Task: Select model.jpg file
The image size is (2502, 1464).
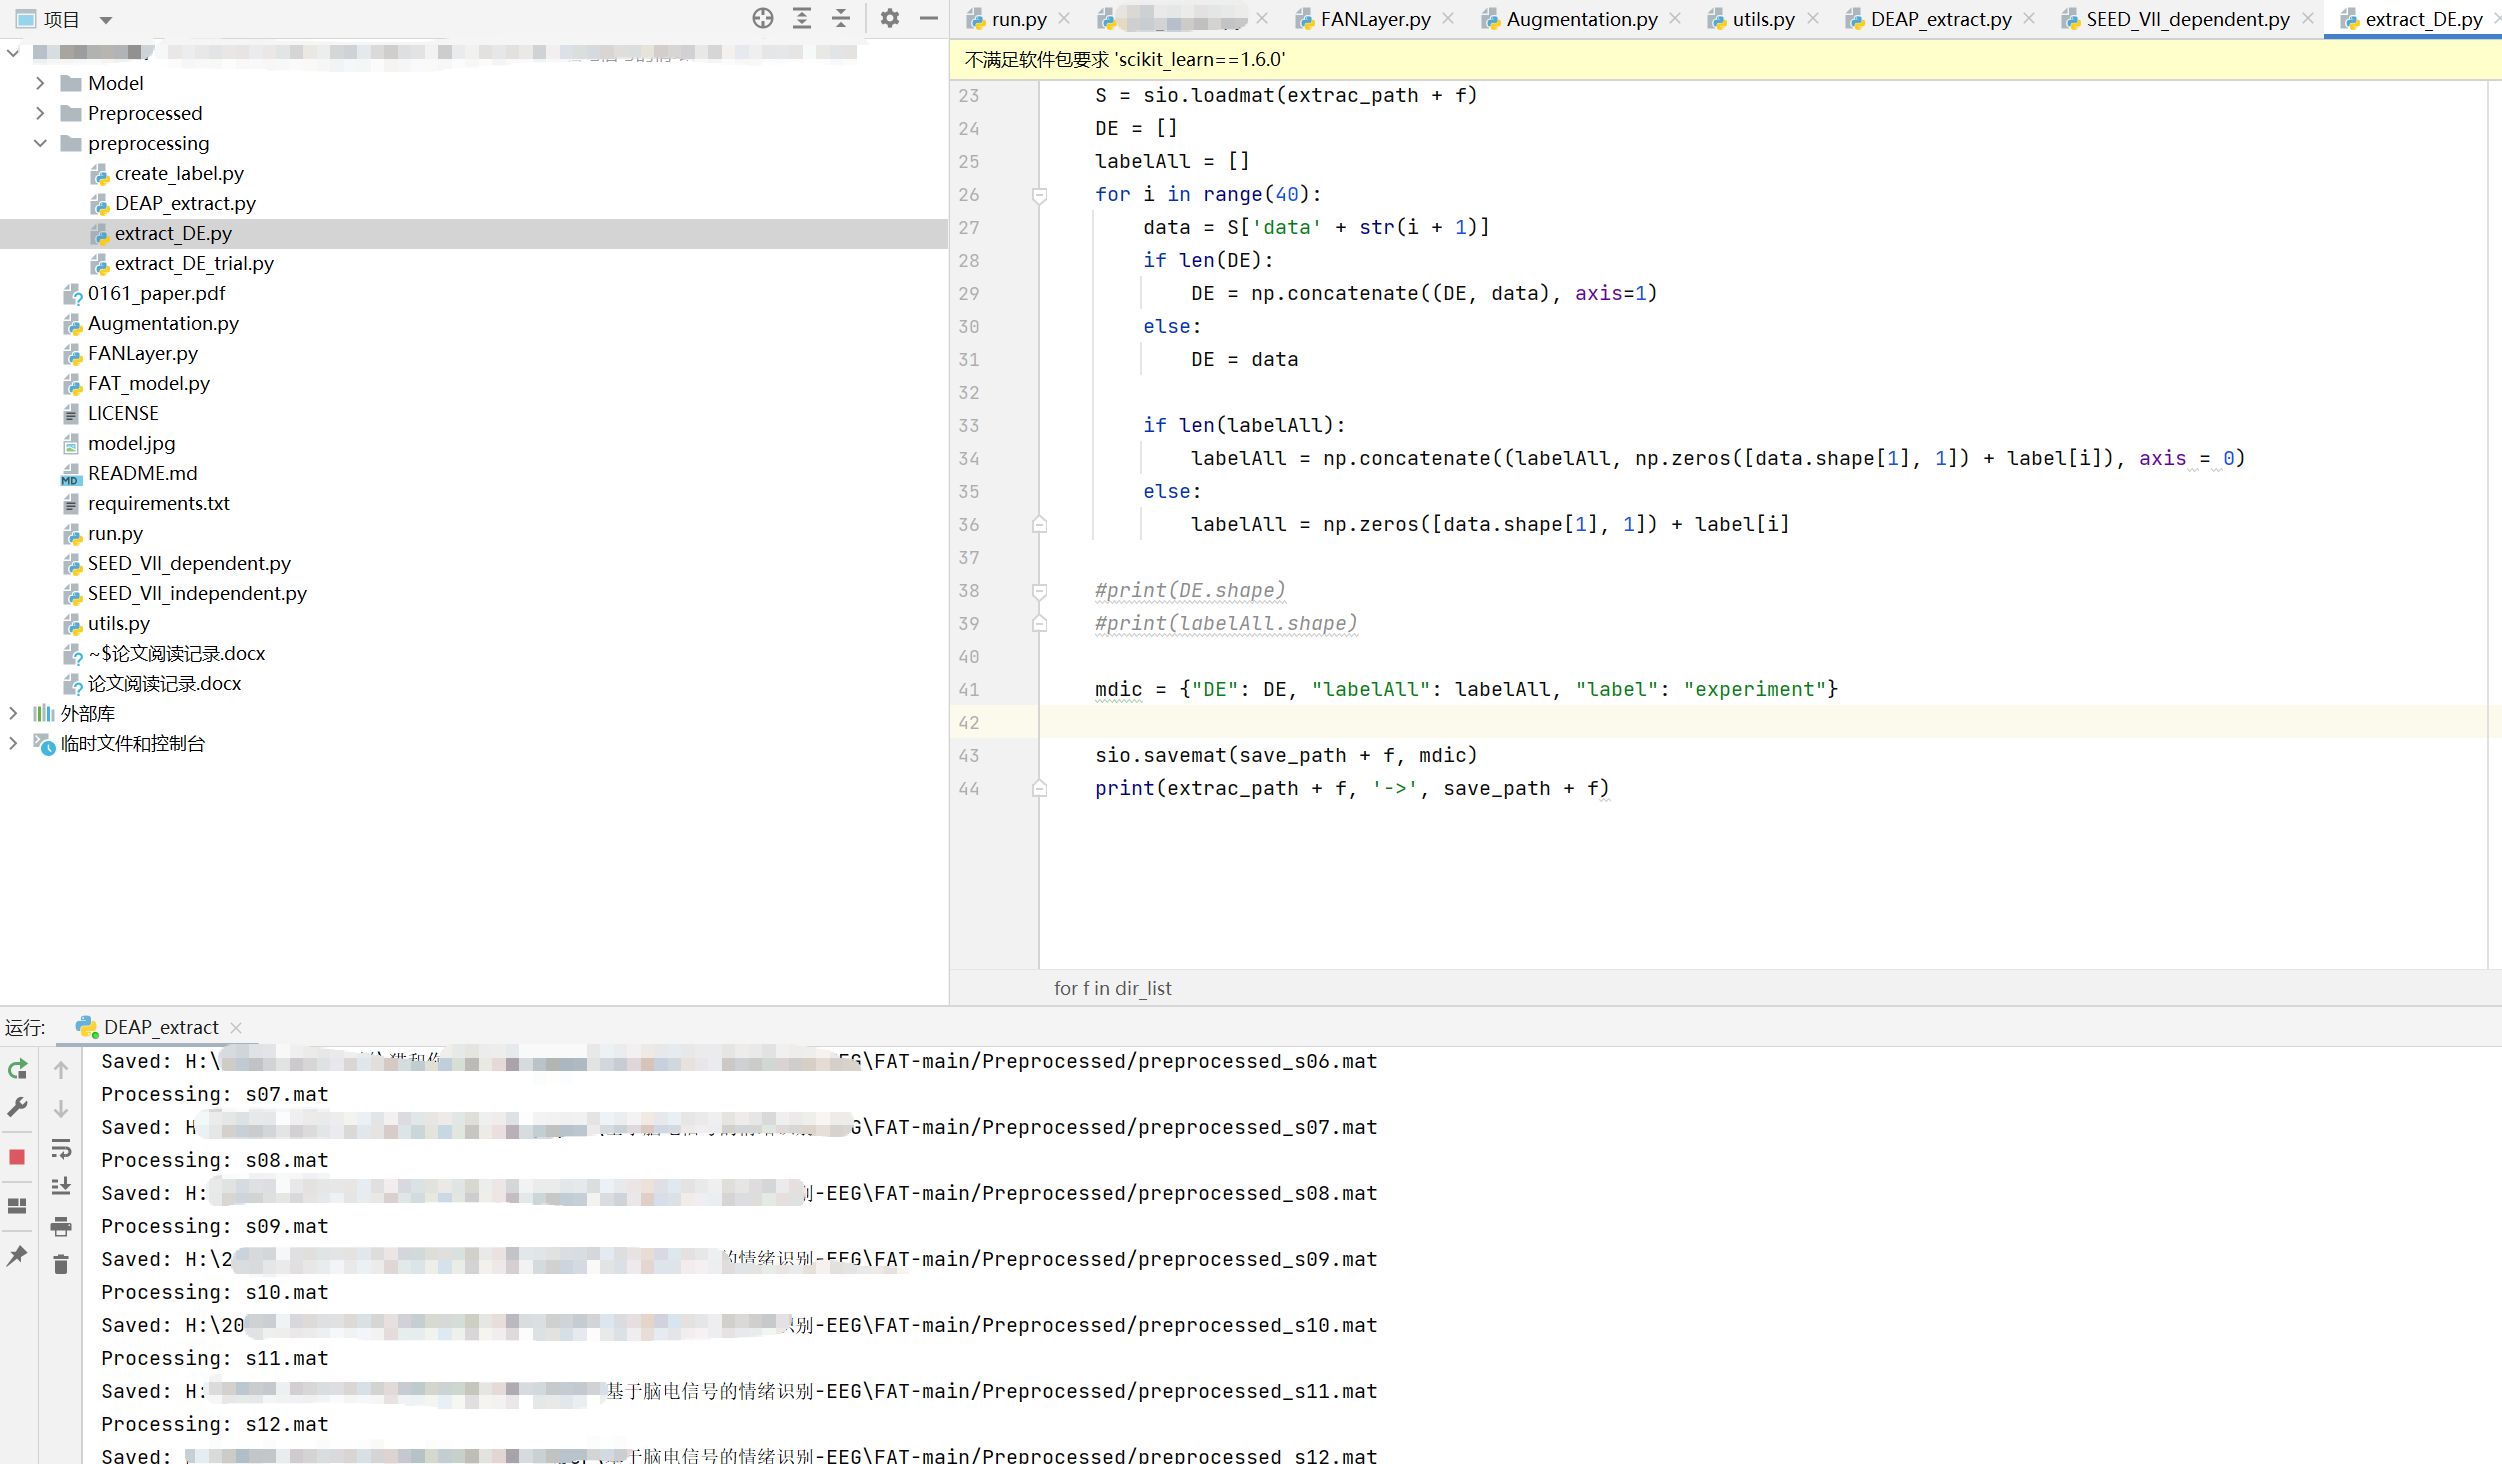Action: click(x=131, y=443)
